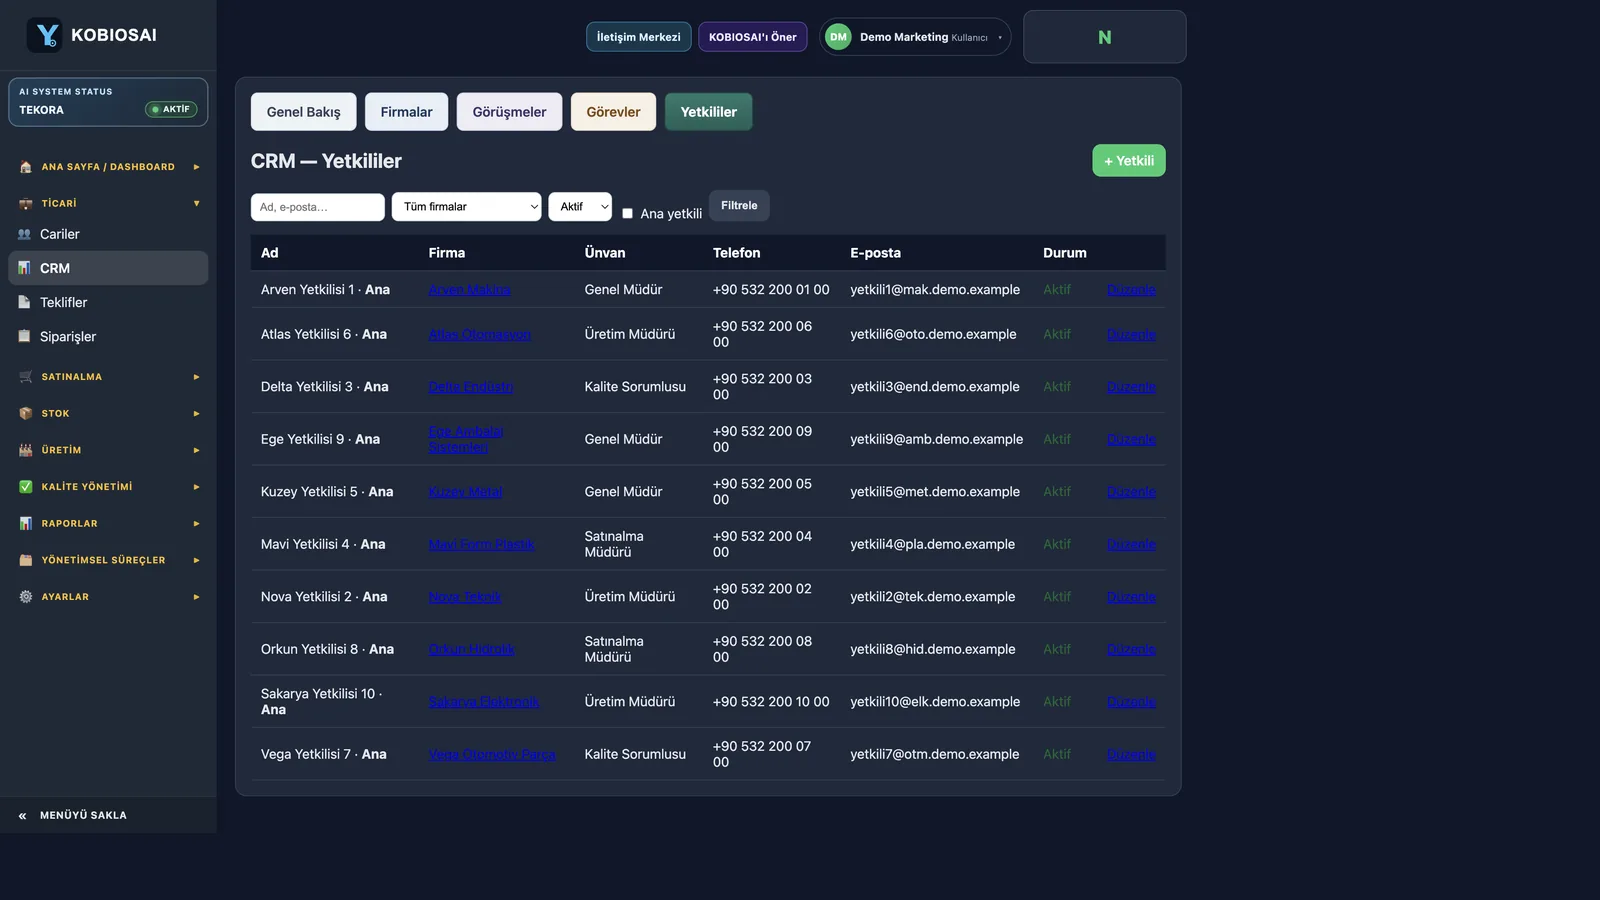Image resolution: width=1600 pixels, height=900 pixels.
Task: Switch to the Firmalar tab
Action: tap(406, 112)
